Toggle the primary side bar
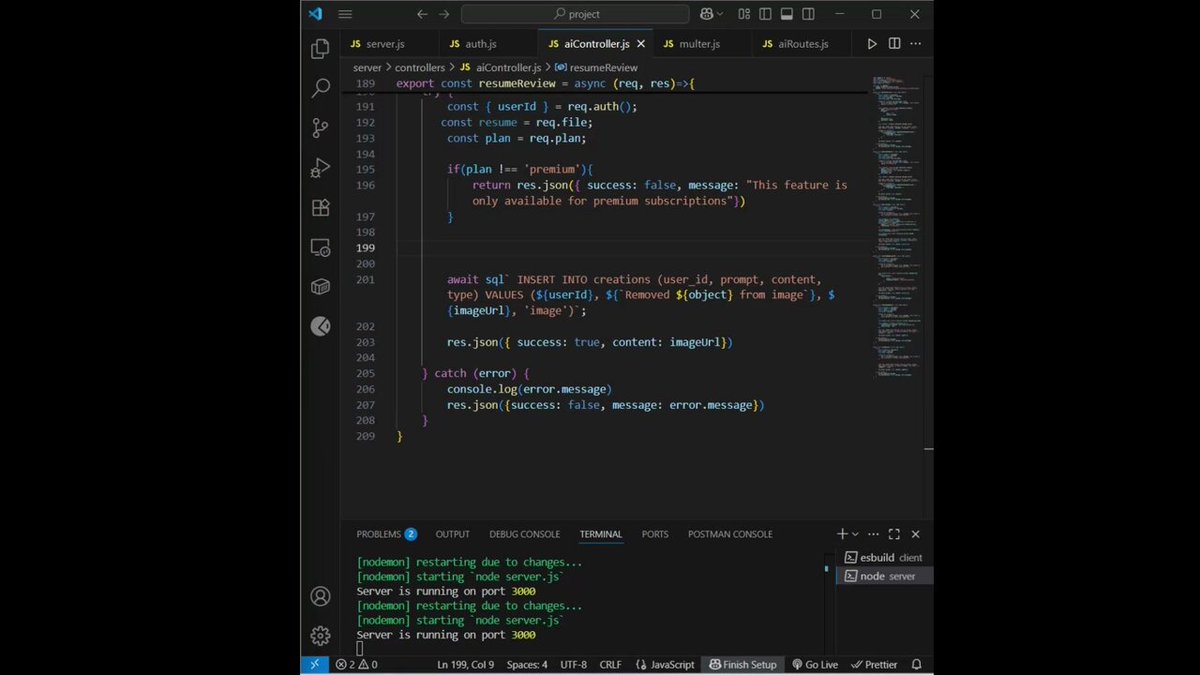Screen dimensions: 1200x675 click(765, 14)
